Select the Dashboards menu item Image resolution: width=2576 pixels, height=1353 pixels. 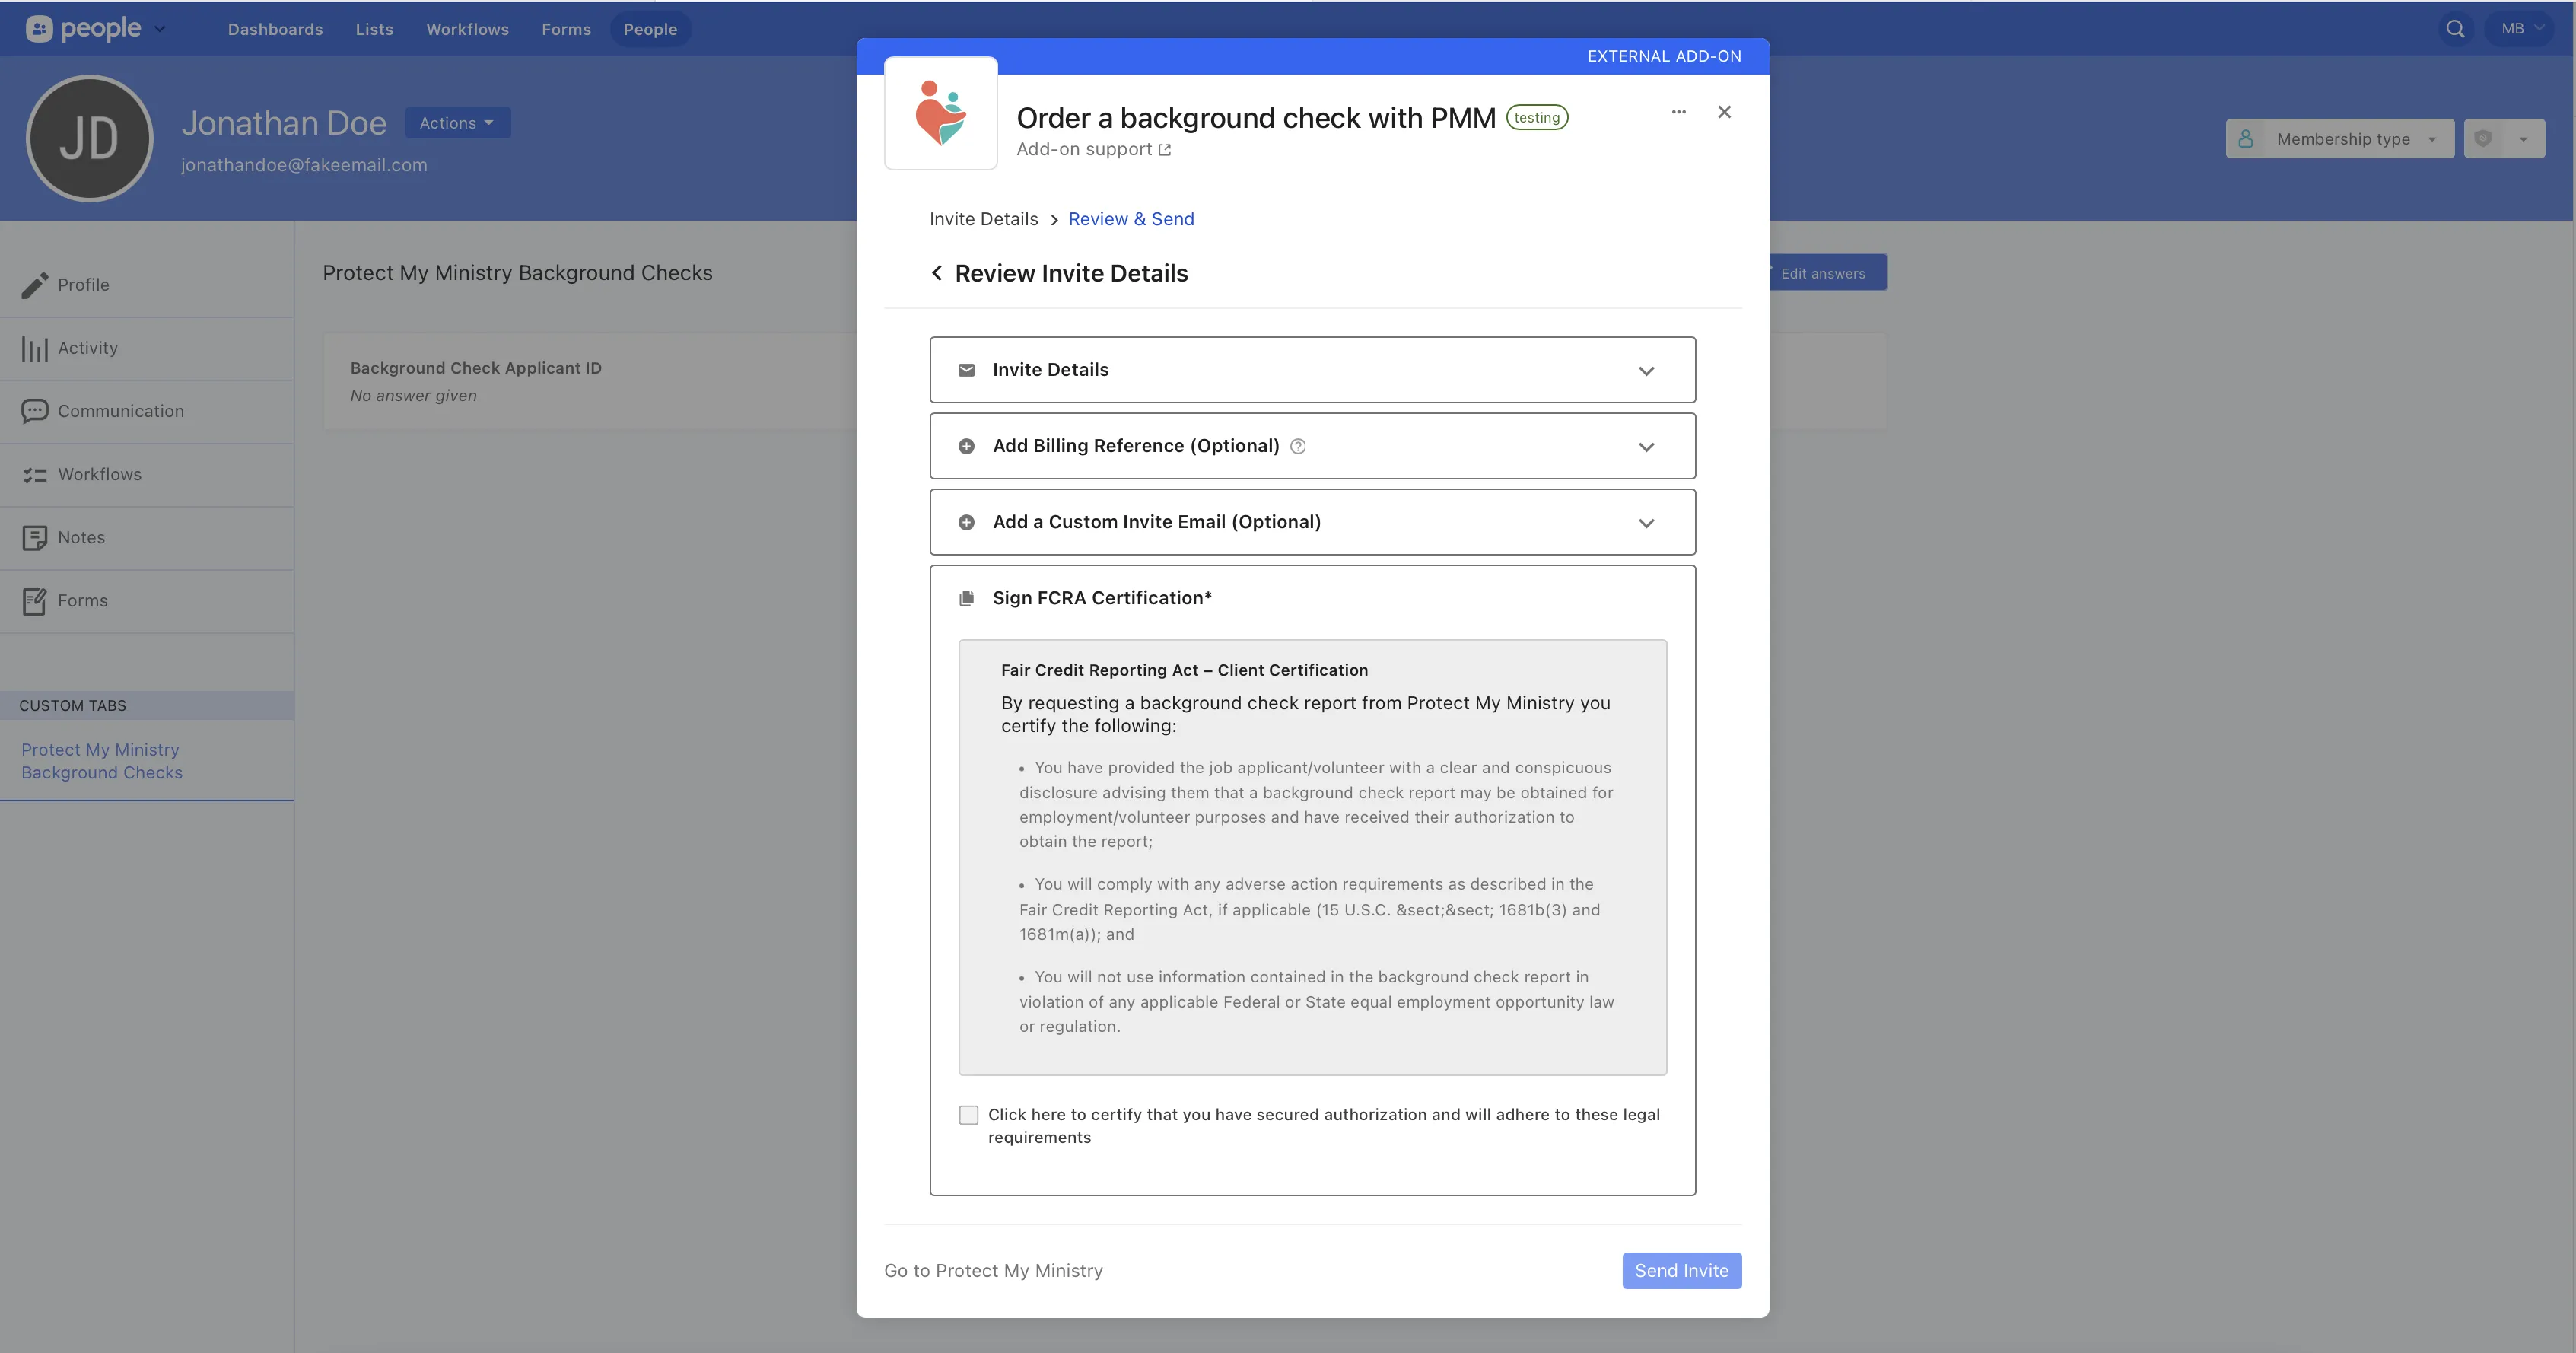tap(275, 29)
